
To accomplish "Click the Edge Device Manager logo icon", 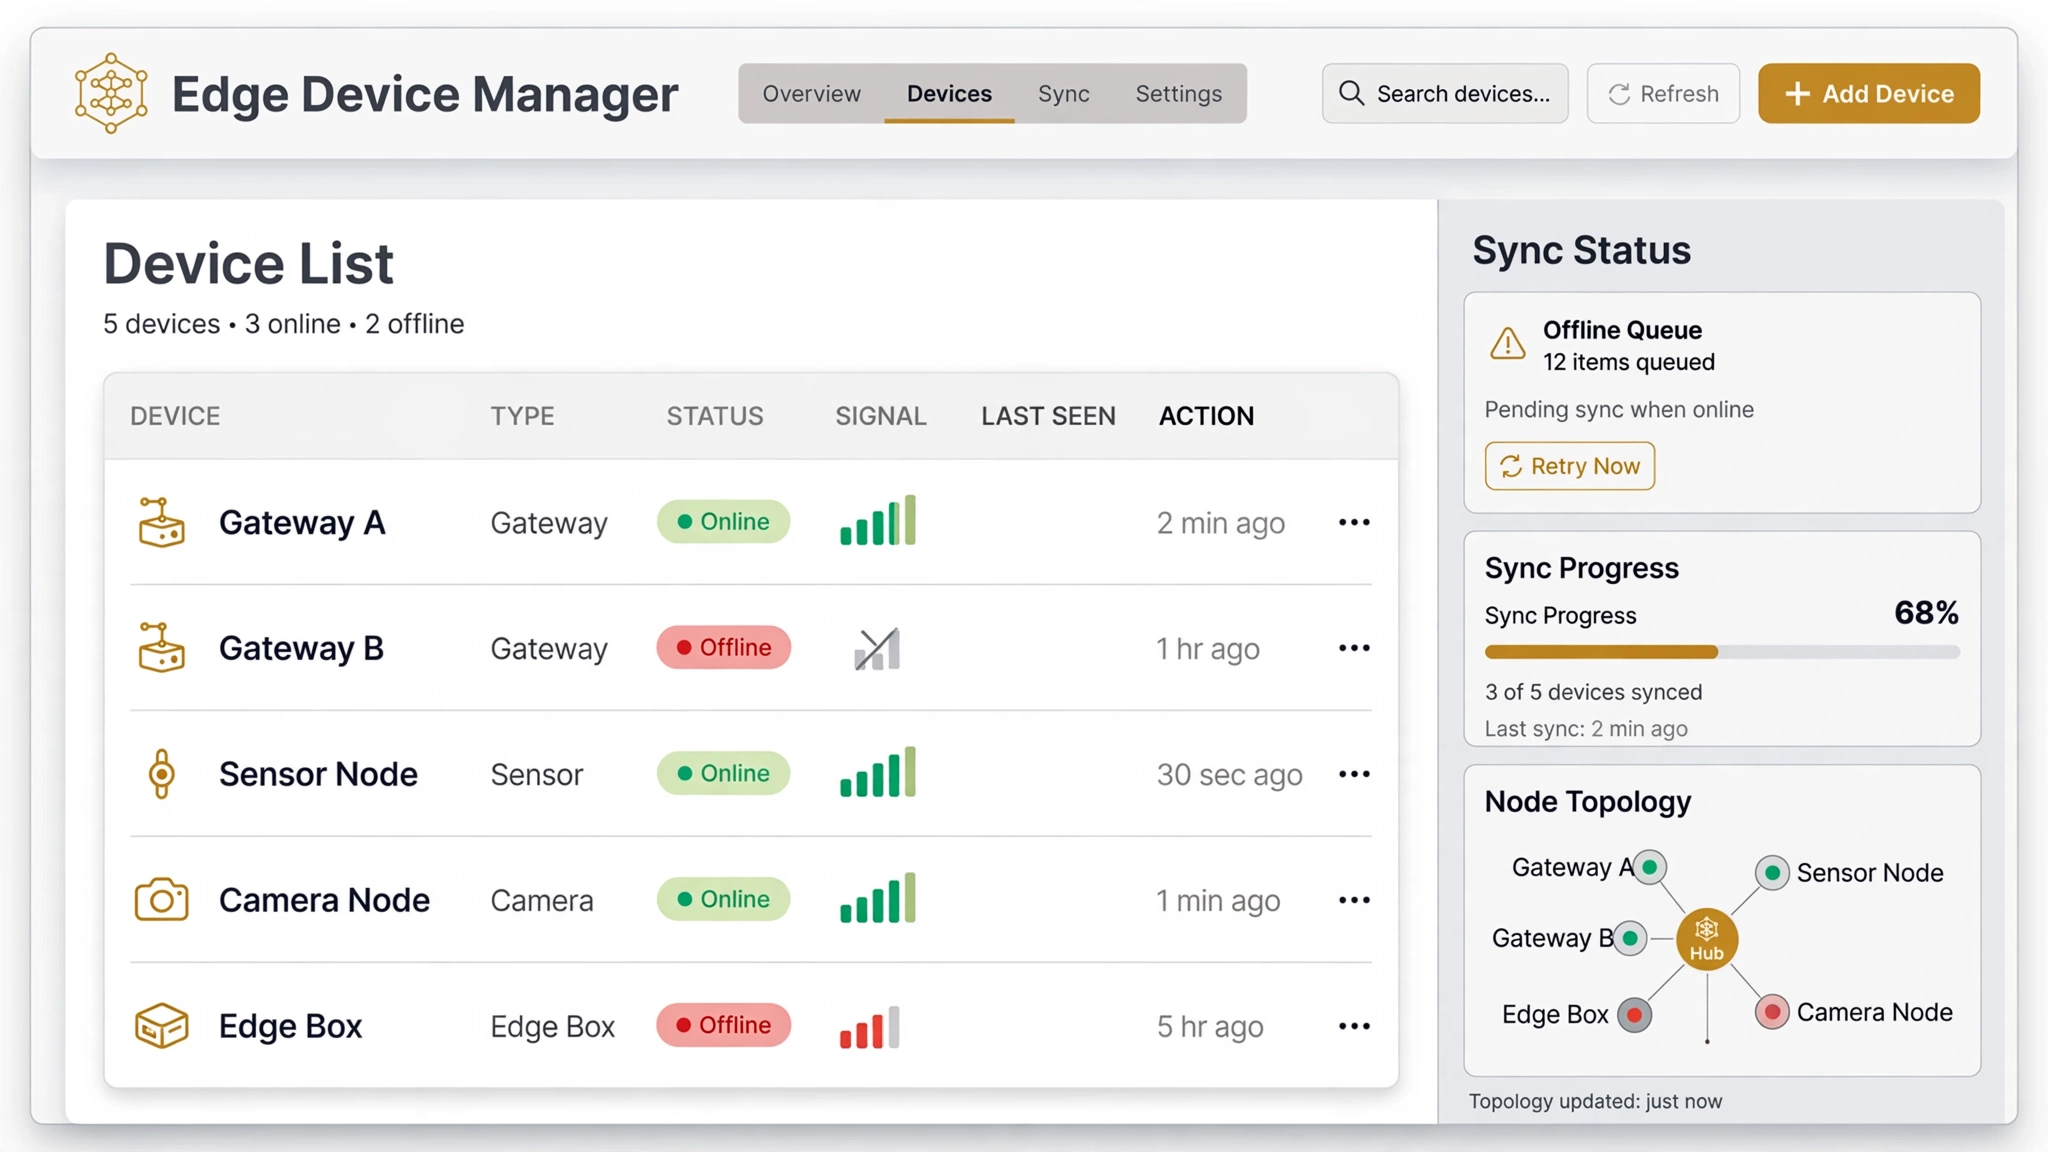I will (x=111, y=93).
